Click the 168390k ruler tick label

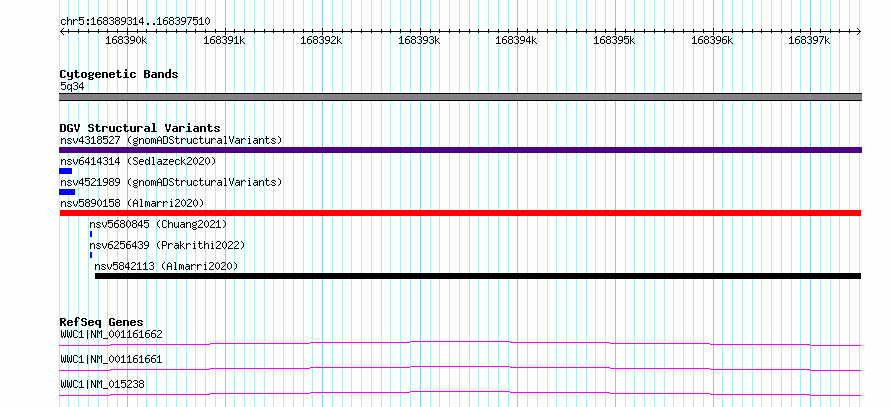point(127,40)
